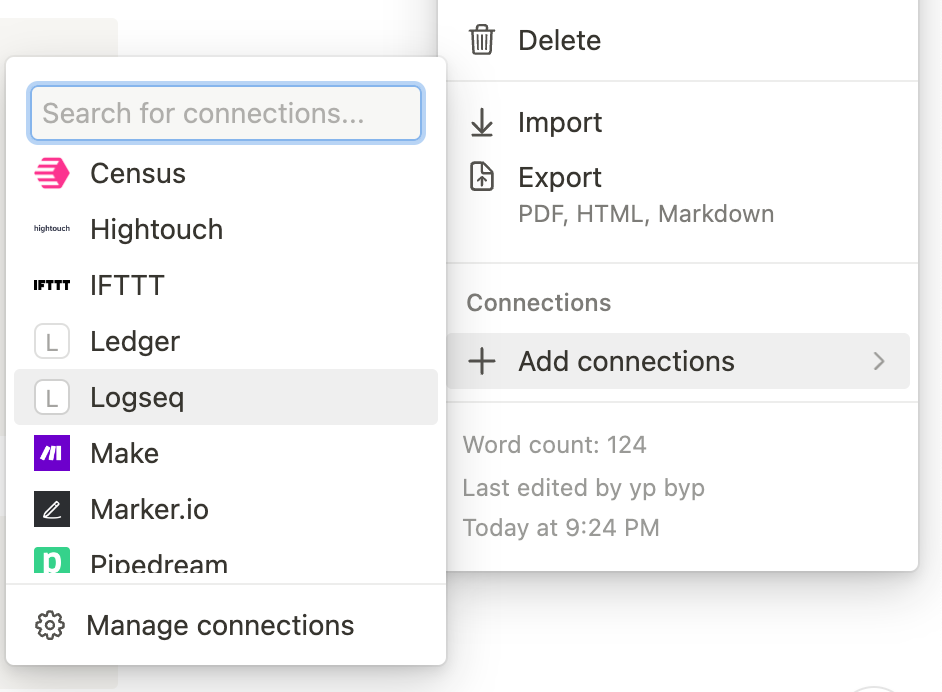Open Manage connections
Image resolution: width=942 pixels, height=692 pixels.
226,625
